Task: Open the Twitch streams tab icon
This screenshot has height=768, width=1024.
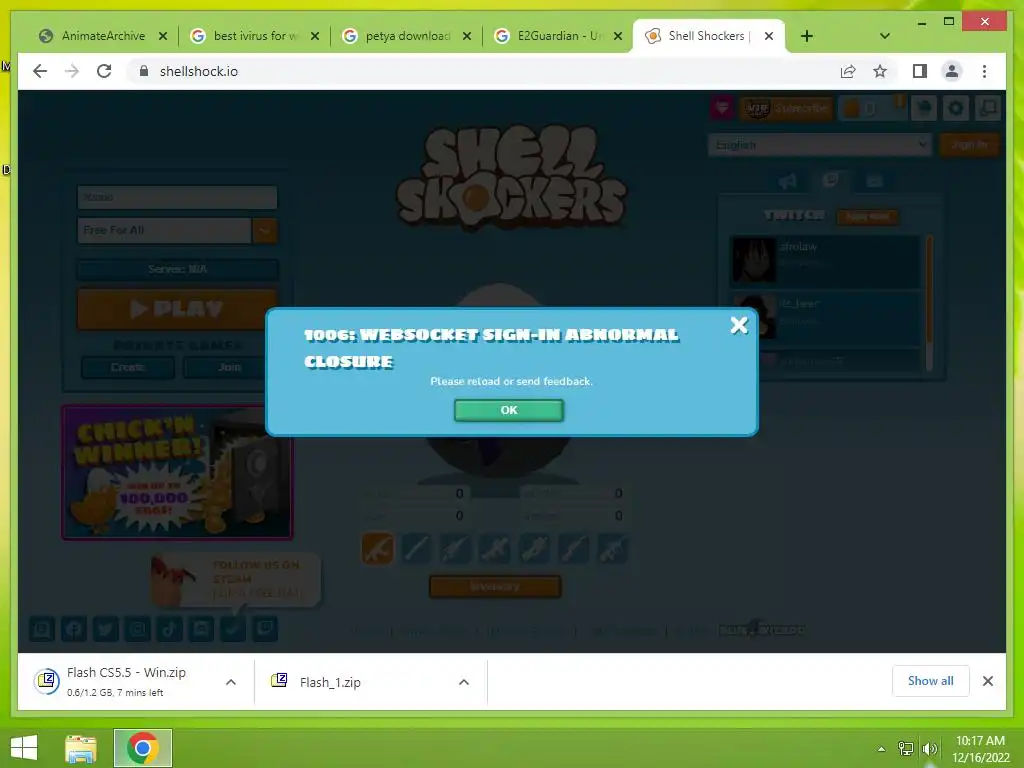Action: coord(831,180)
